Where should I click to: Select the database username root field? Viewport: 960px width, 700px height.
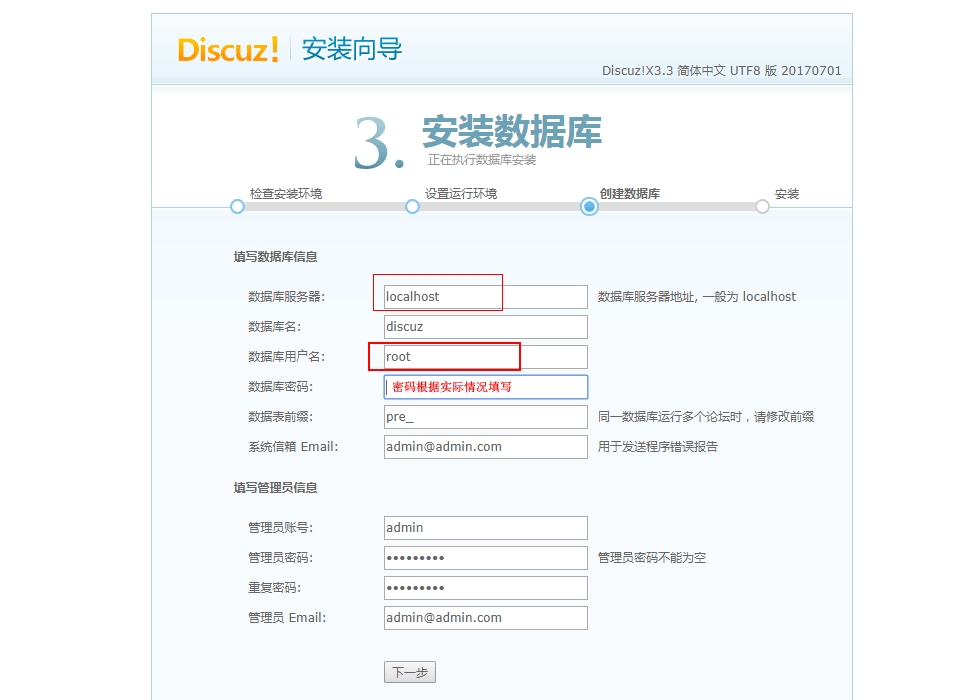[485, 357]
